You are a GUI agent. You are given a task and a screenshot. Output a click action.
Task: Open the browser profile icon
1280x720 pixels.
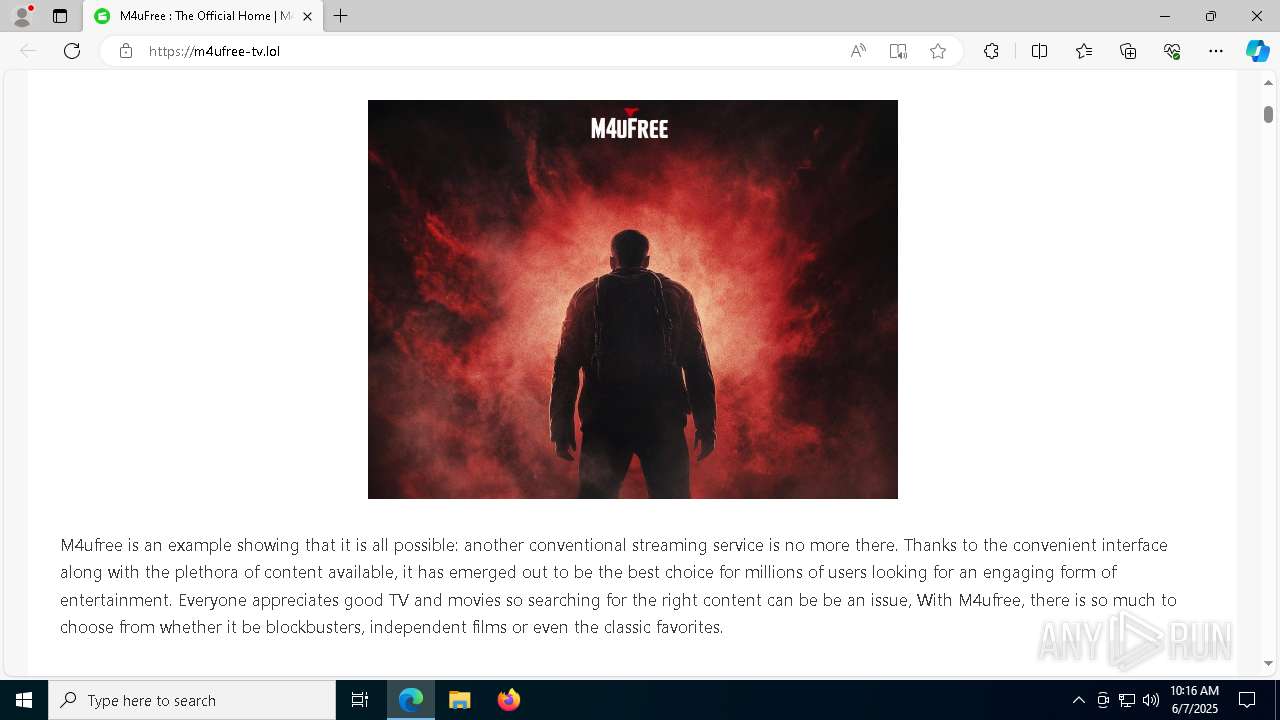pos(22,16)
